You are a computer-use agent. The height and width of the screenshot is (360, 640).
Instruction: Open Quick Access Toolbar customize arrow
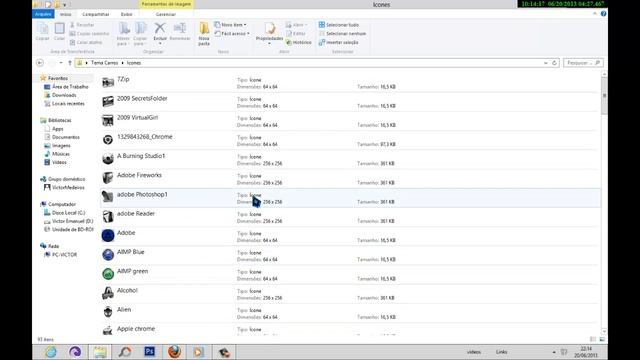point(64,5)
